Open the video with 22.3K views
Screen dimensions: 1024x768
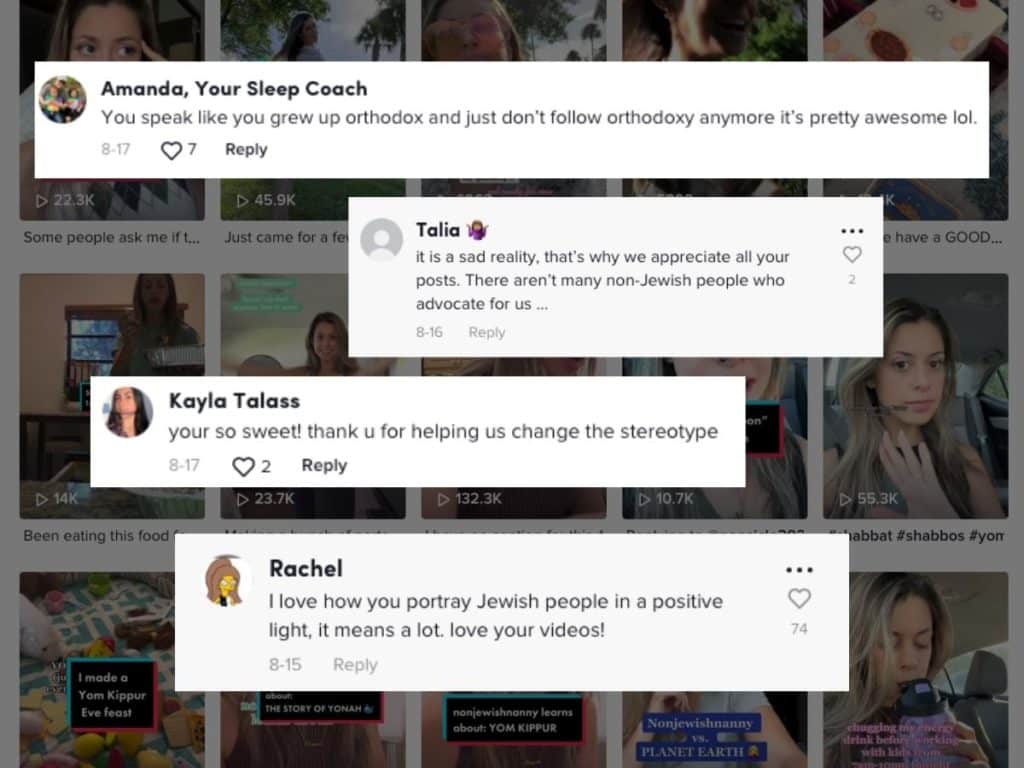pyautogui.click(x=112, y=199)
